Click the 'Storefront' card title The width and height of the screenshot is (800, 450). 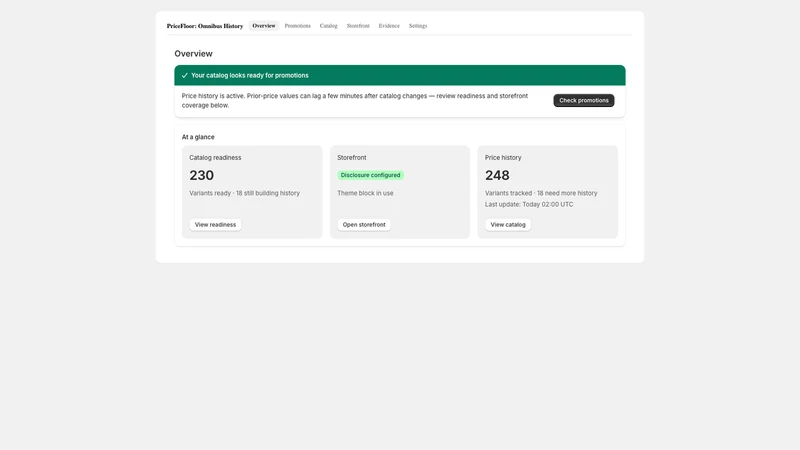[x=352, y=158]
